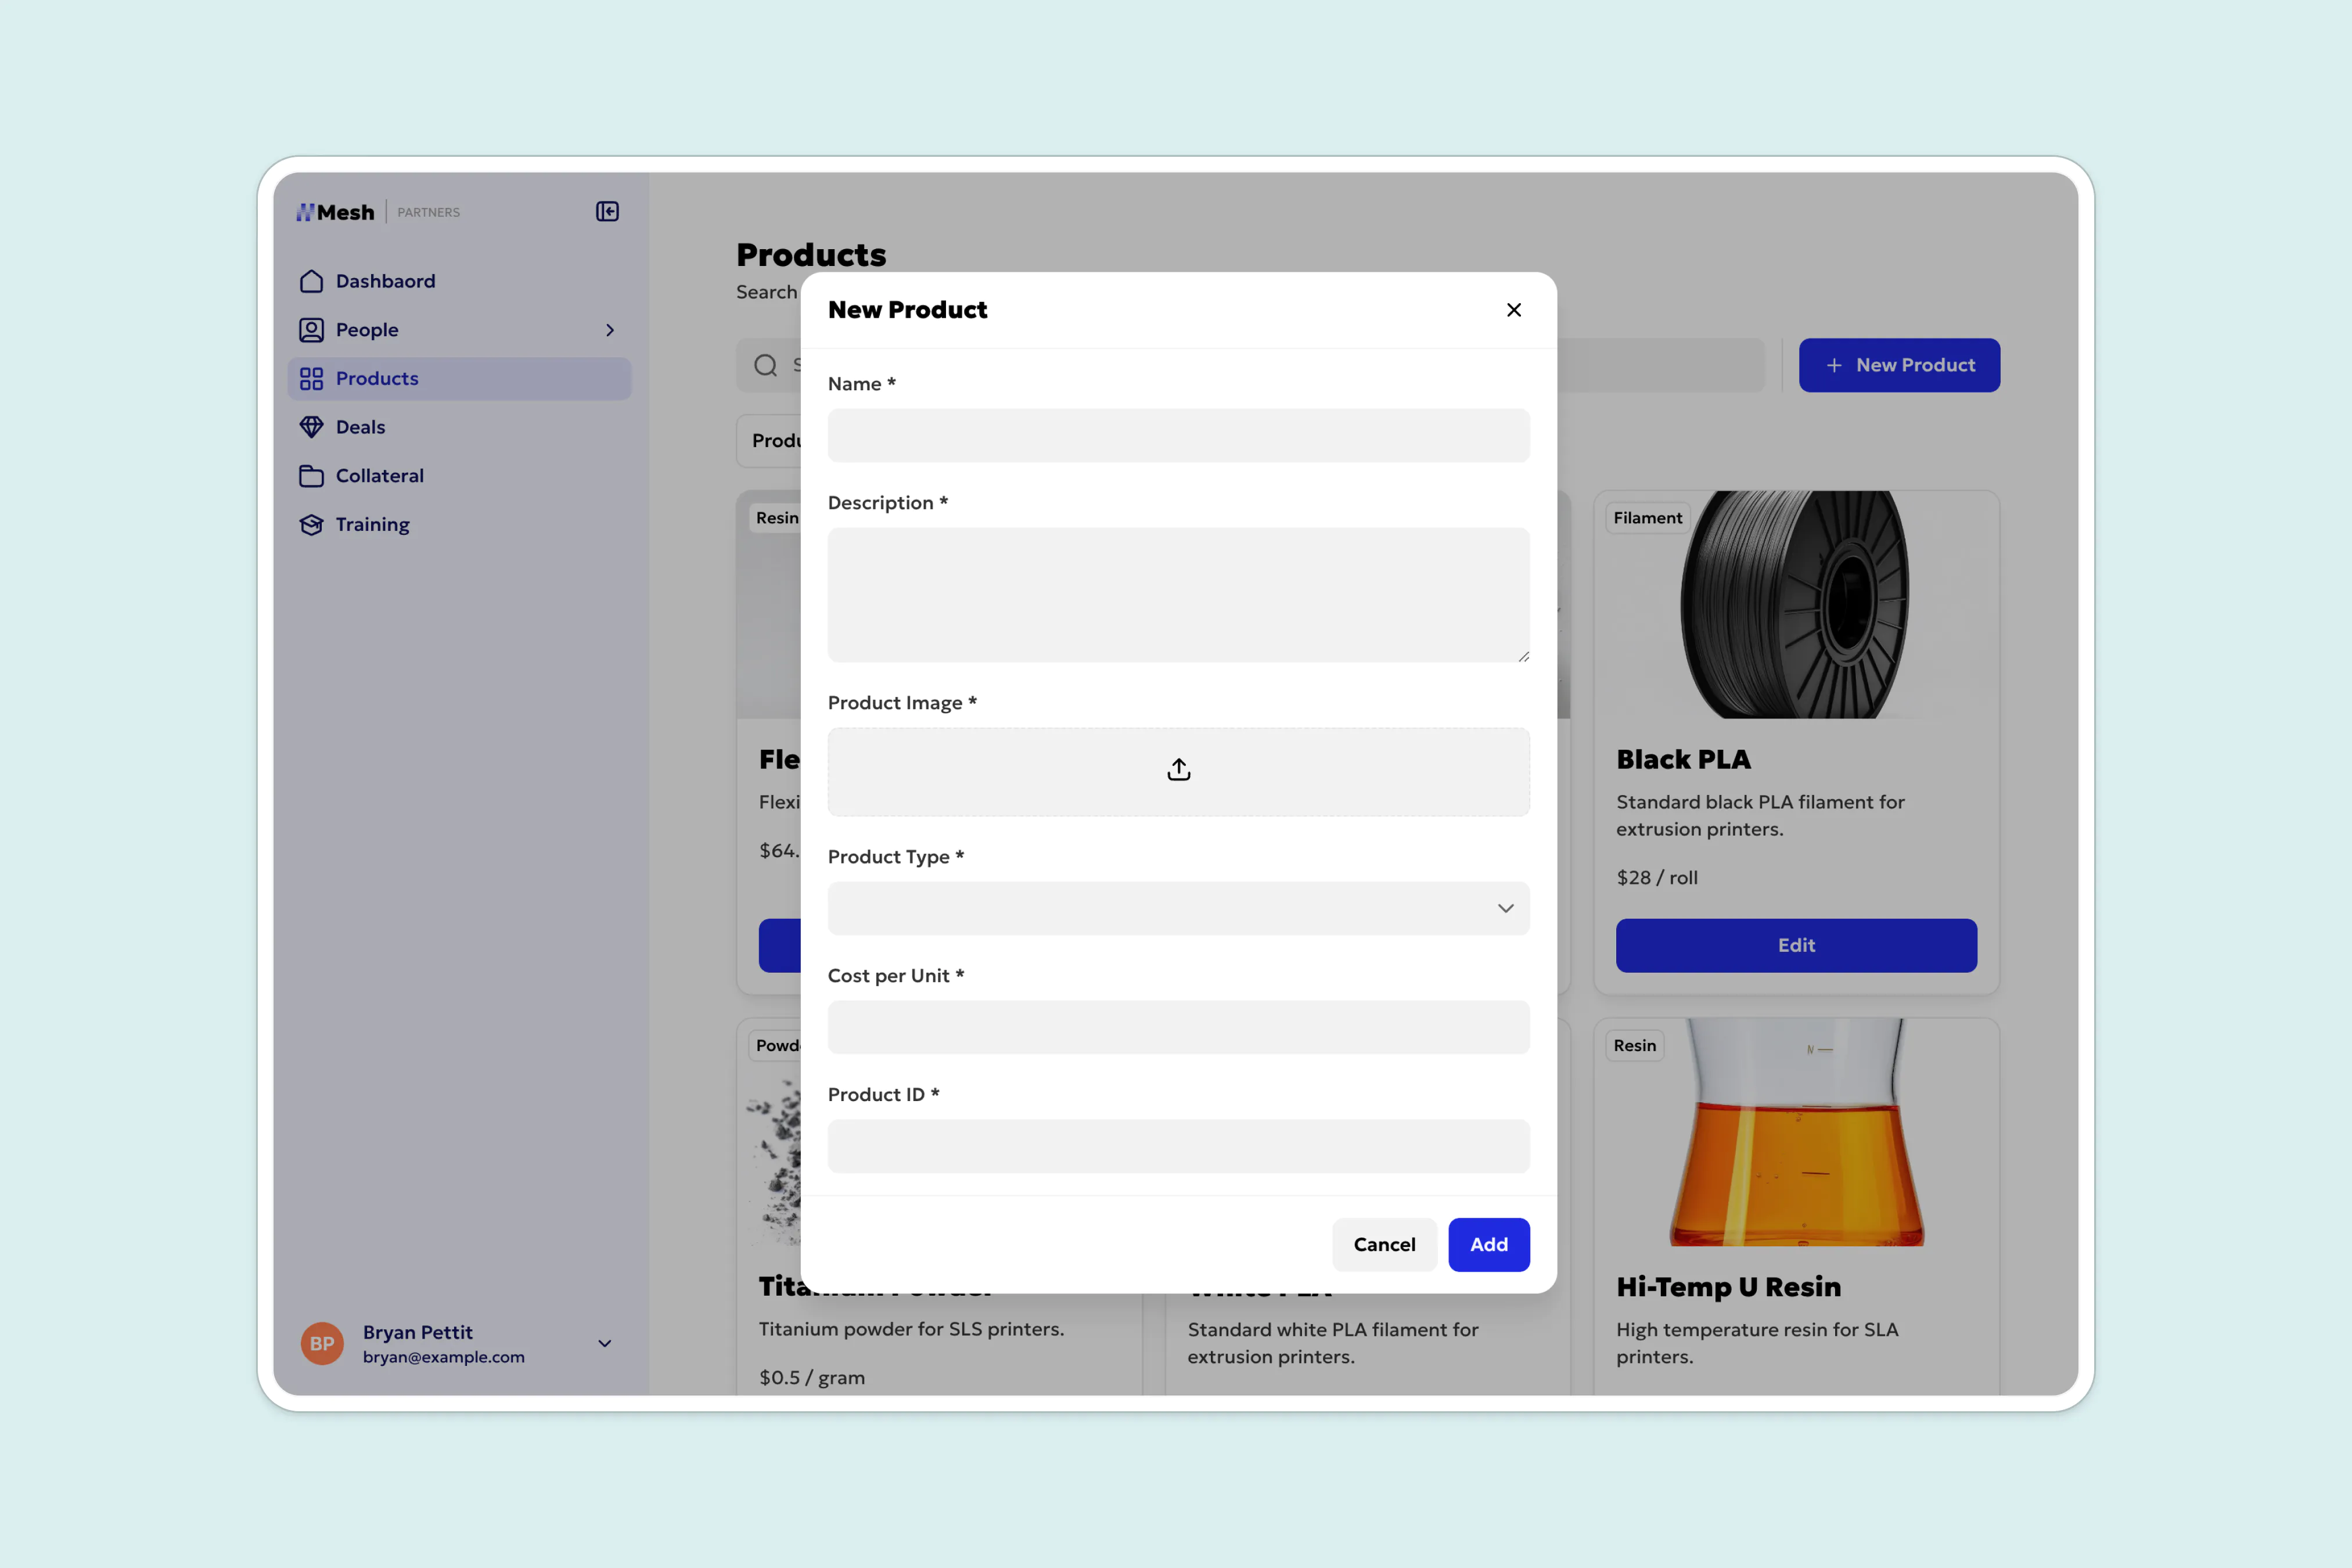Click the Training graduation cap icon

[x=311, y=525]
